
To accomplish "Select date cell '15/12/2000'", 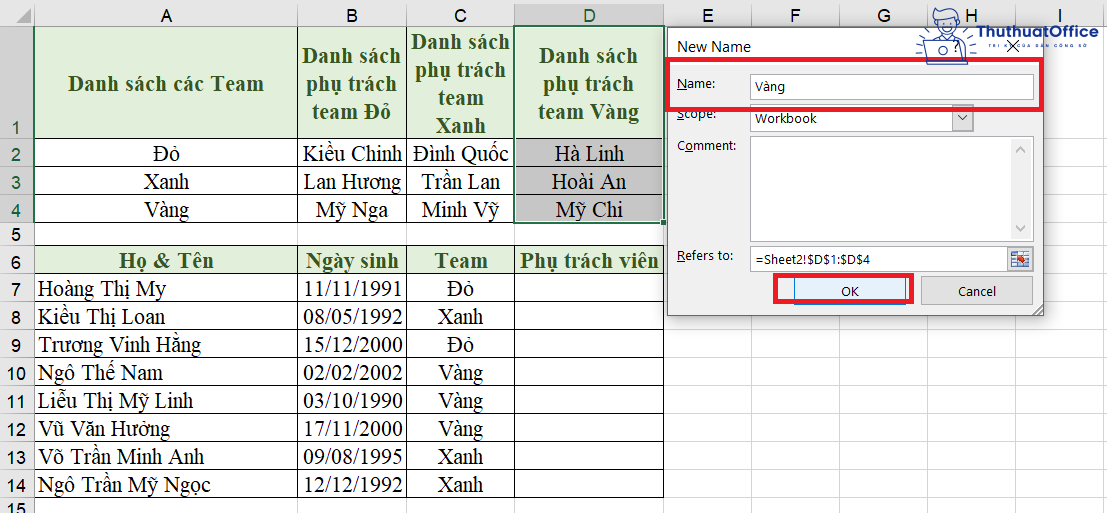I will (x=352, y=344).
